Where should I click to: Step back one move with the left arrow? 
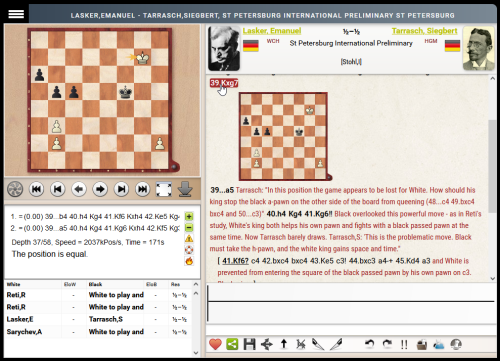click(79, 189)
